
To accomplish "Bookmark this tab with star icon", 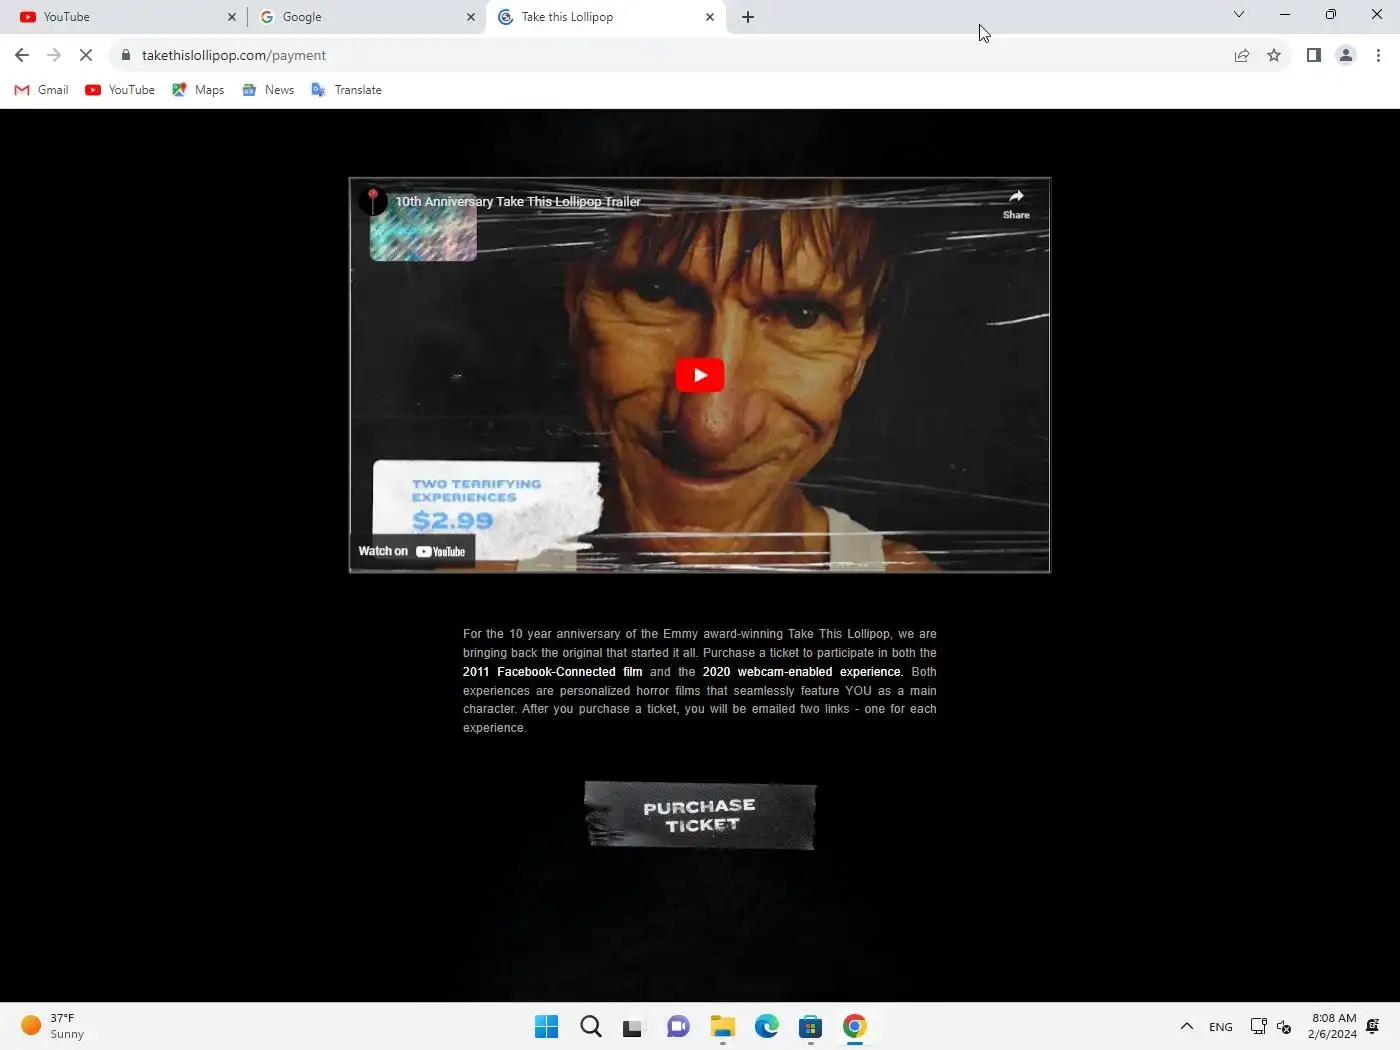I will pos(1274,55).
